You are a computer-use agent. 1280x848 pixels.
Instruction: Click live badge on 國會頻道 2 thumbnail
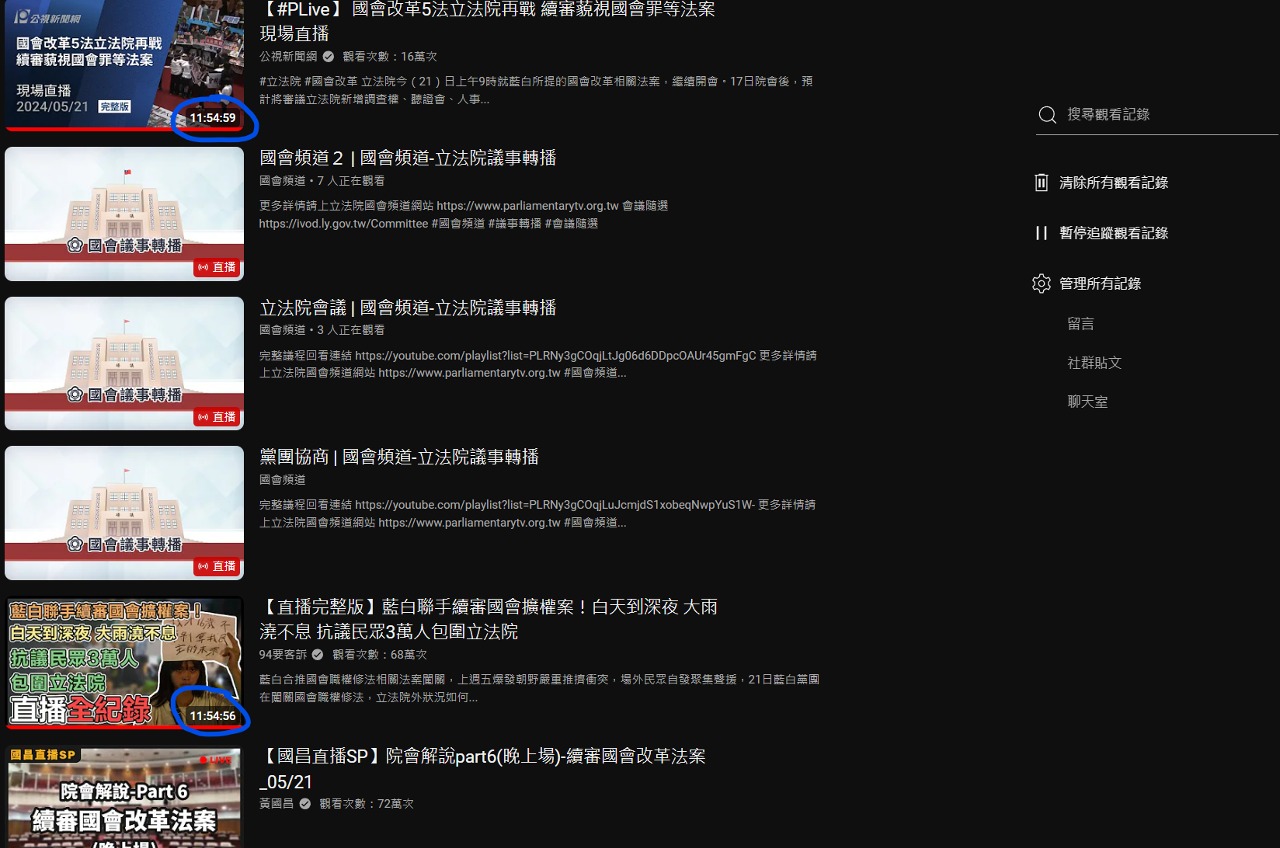[x=217, y=267]
